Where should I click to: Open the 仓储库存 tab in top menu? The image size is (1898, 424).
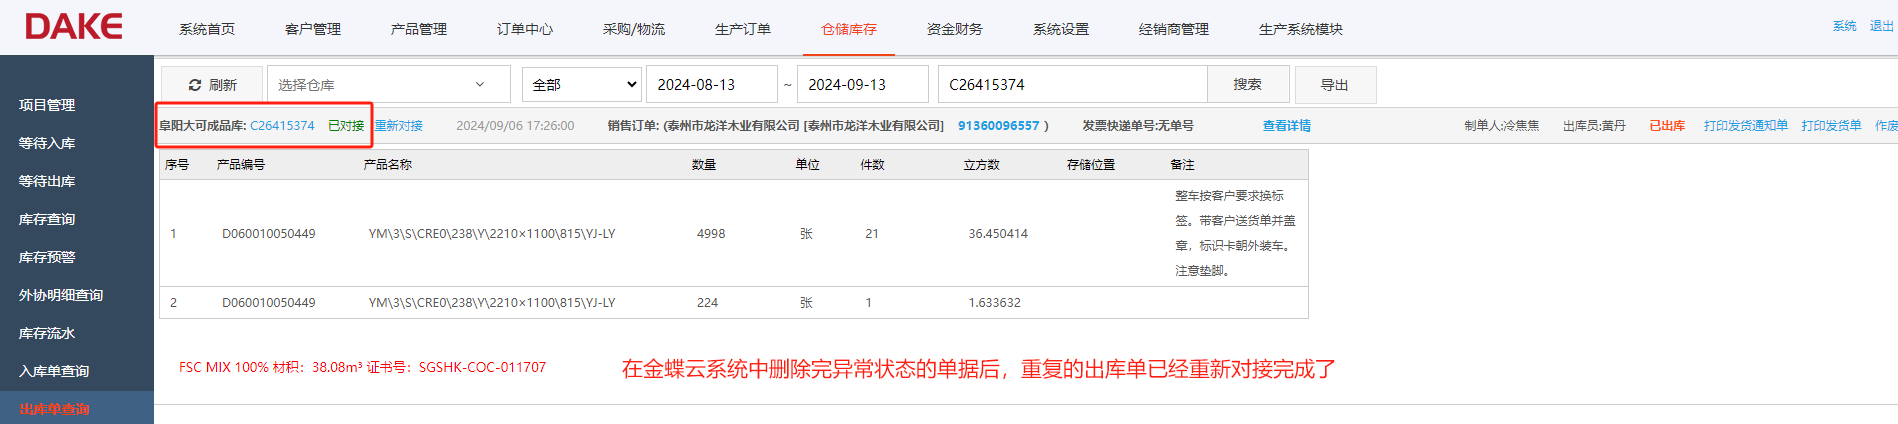848,29
